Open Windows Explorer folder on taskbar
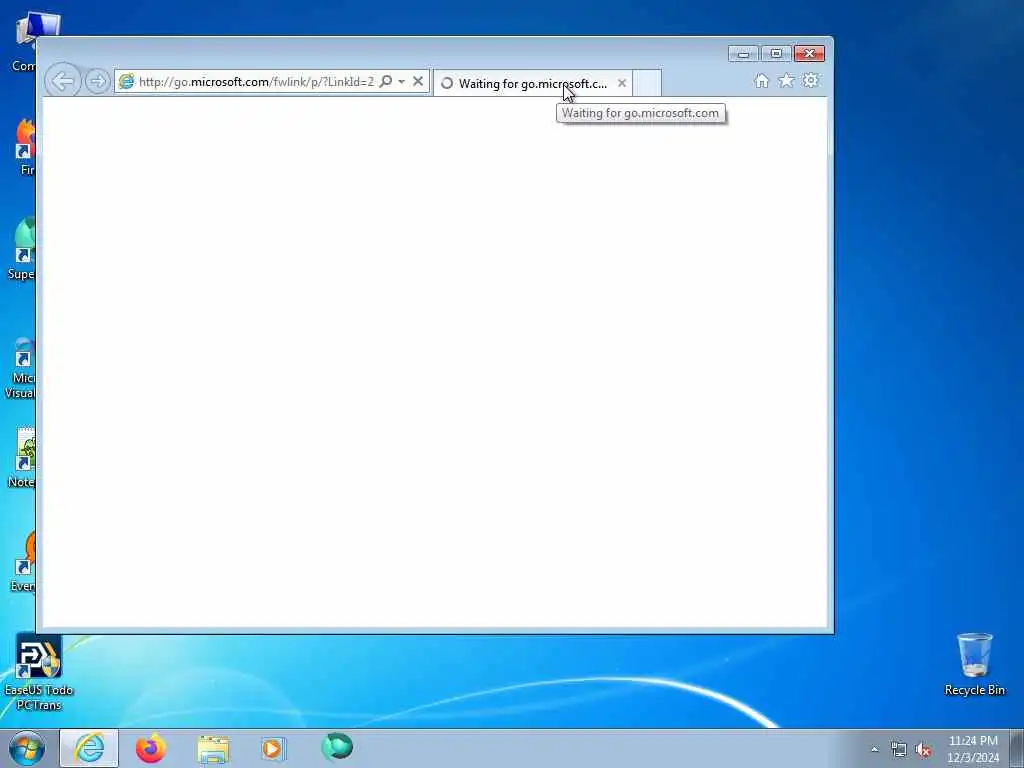1024x768 pixels. [x=213, y=748]
